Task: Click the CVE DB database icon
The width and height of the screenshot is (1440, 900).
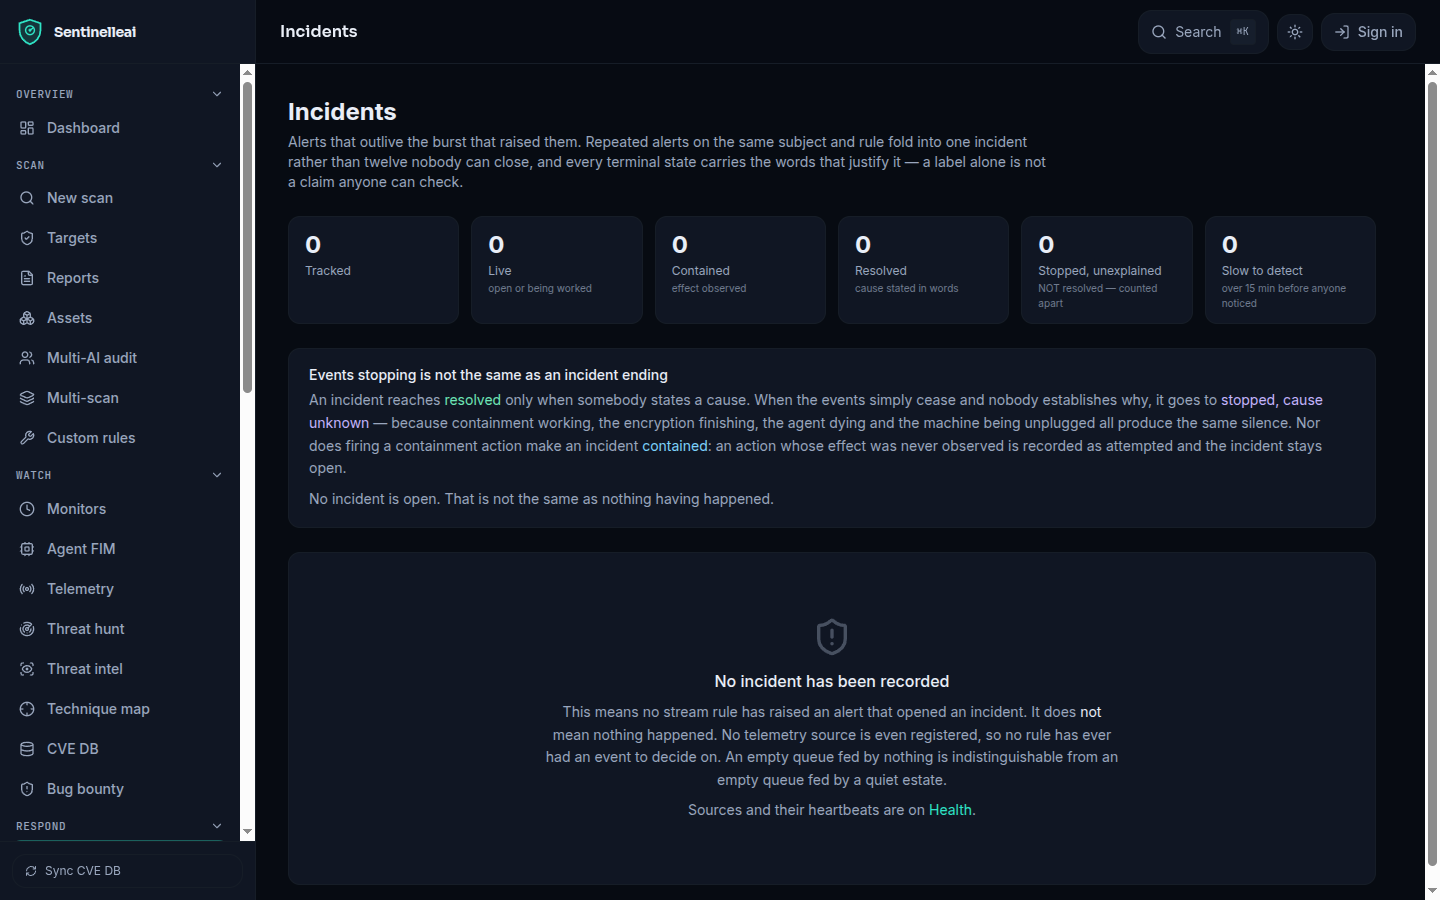Action: (x=27, y=749)
